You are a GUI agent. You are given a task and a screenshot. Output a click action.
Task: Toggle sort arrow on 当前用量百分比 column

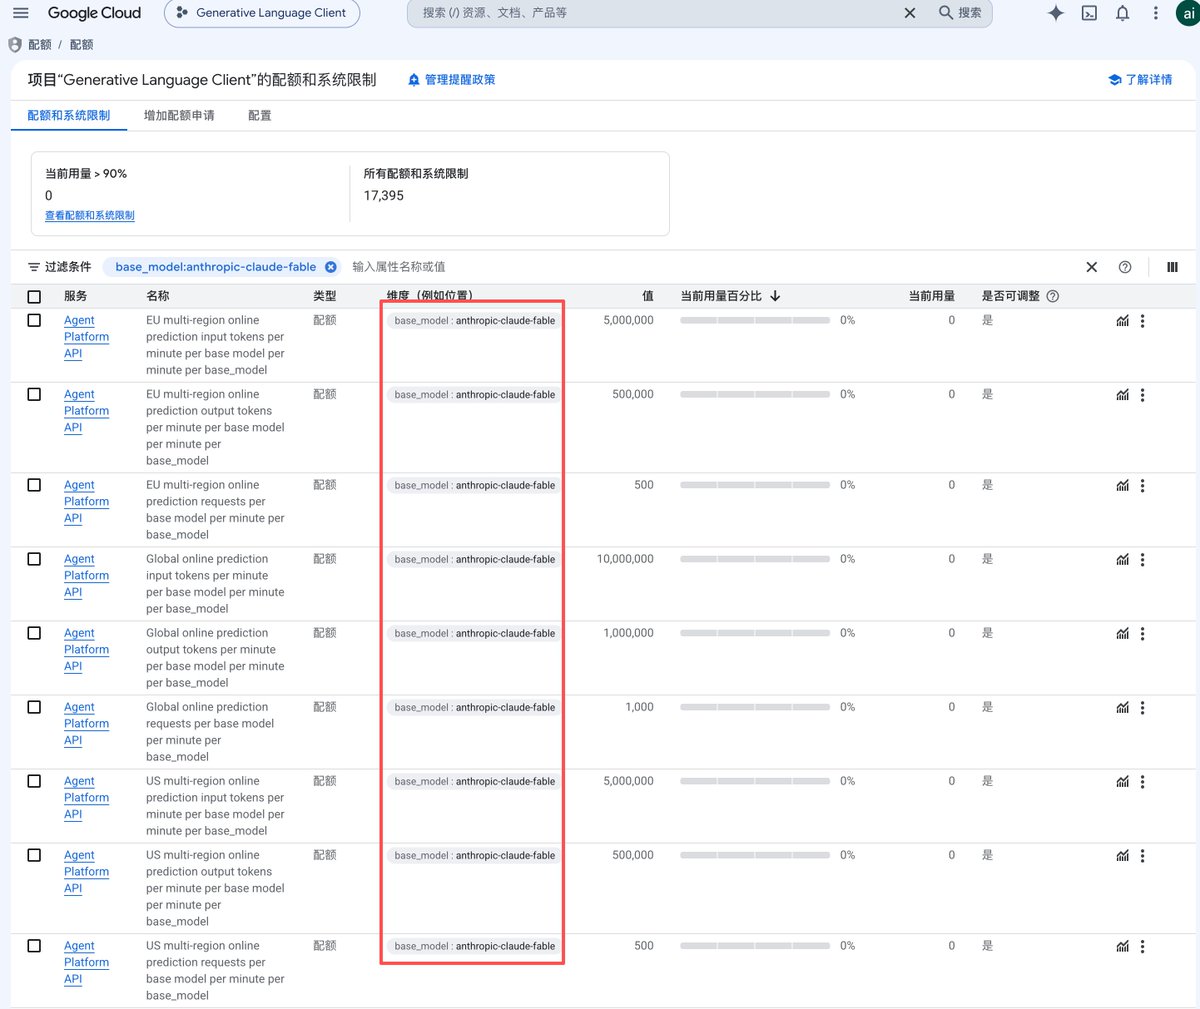(x=775, y=296)
